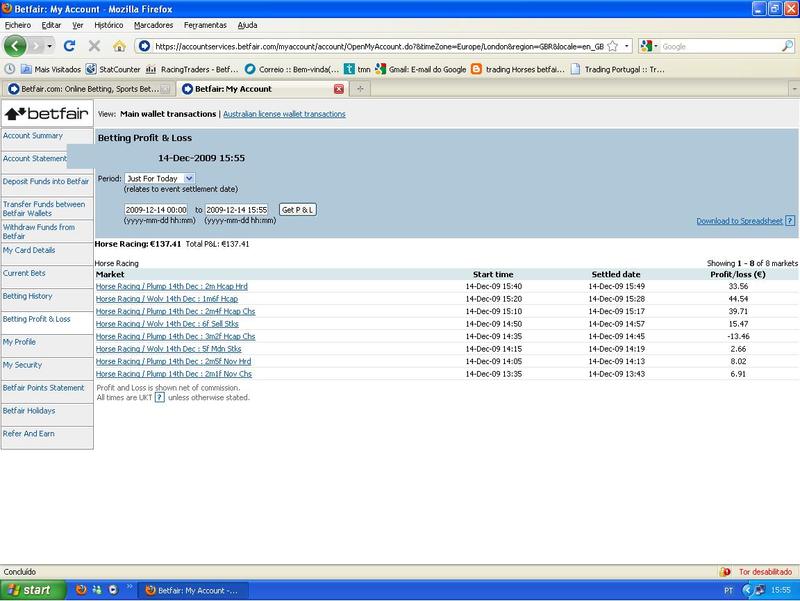The image size is (800, 601).
Task: Open the trading Horses betfair bookmark
Action: (518, 69)
